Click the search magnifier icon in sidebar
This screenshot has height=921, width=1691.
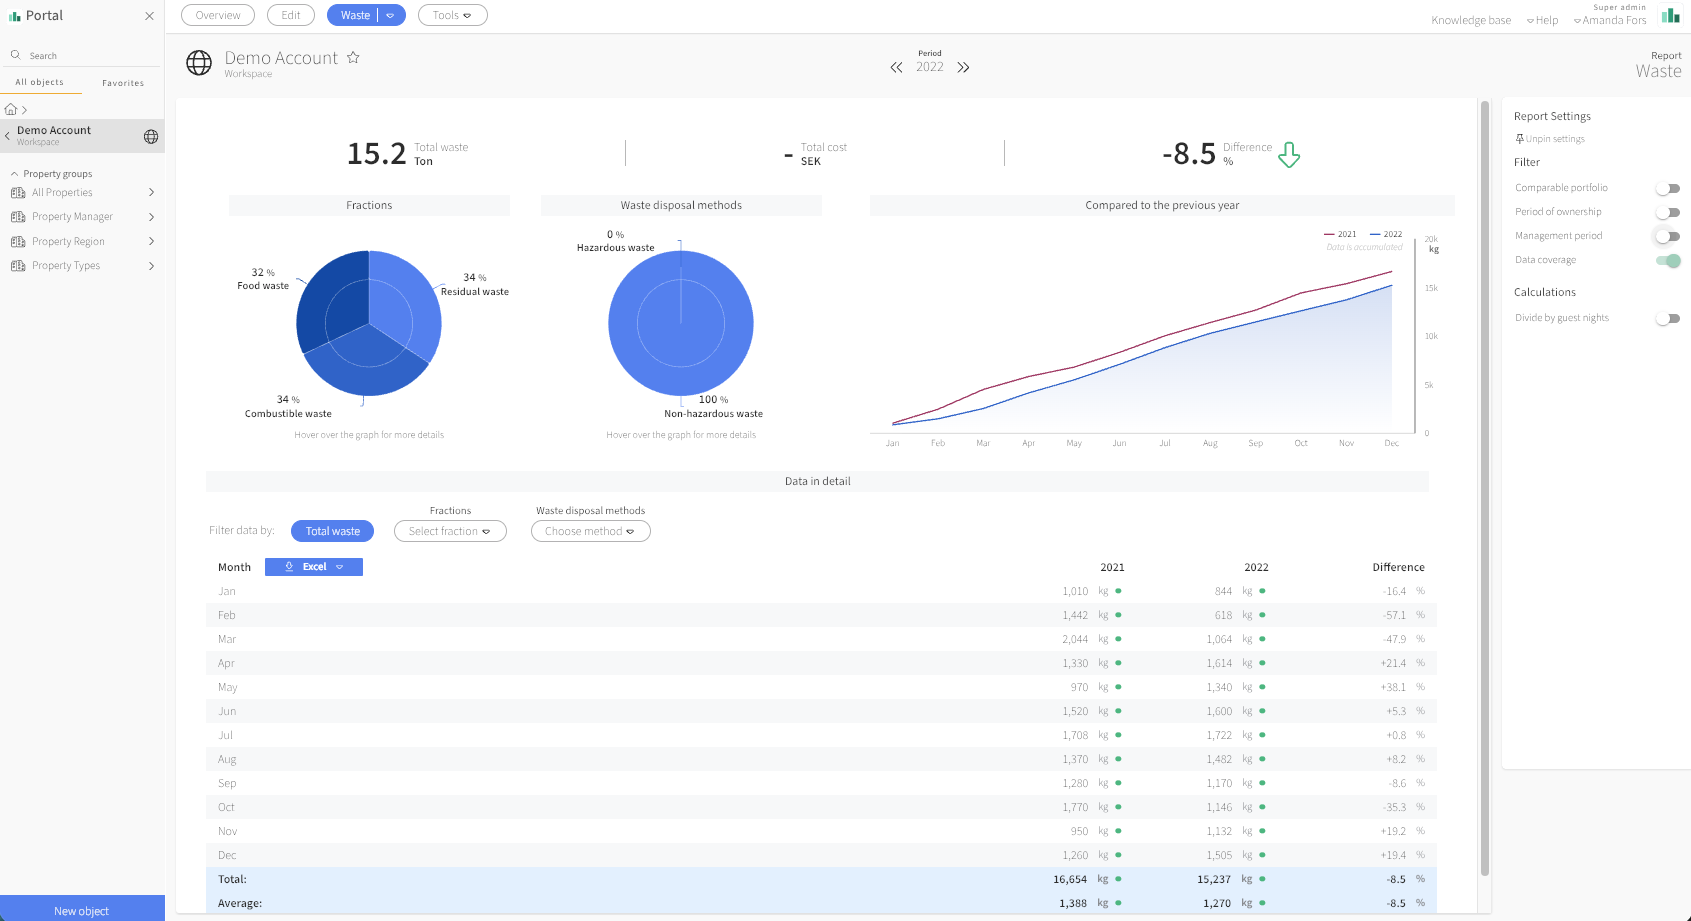click(16, 55)
